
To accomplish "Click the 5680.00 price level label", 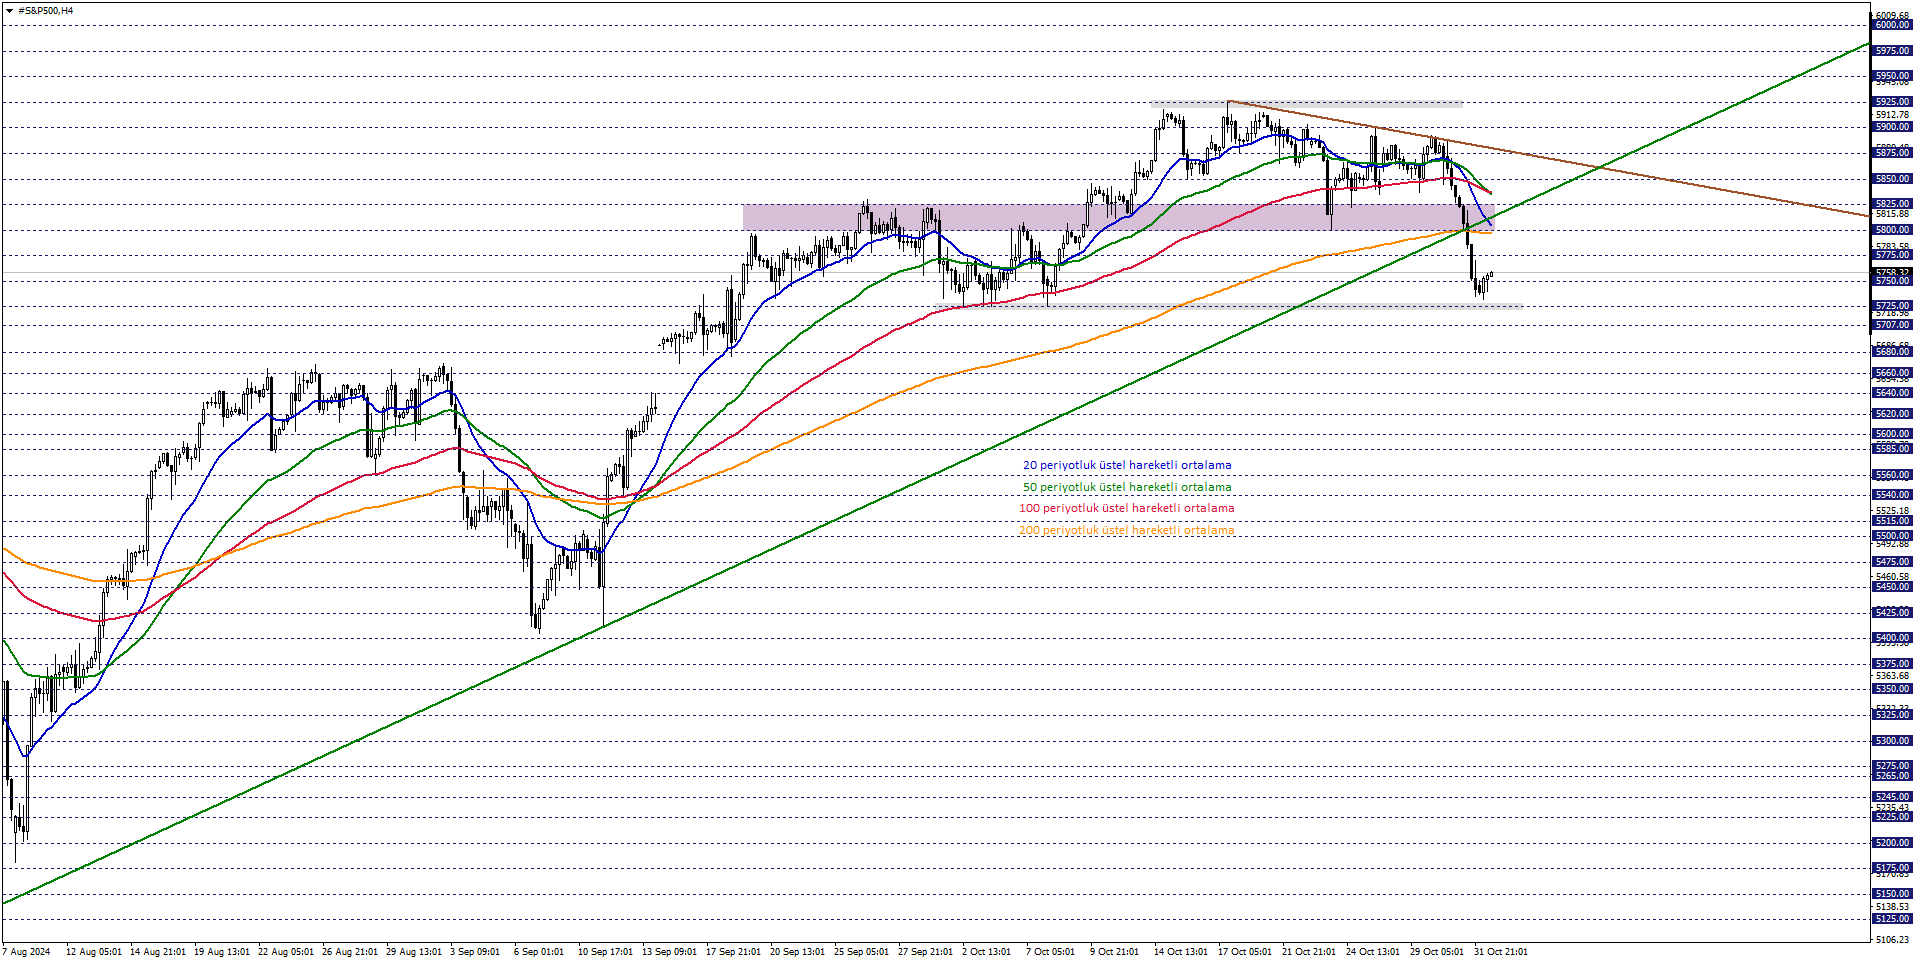I will point(1892,352).
